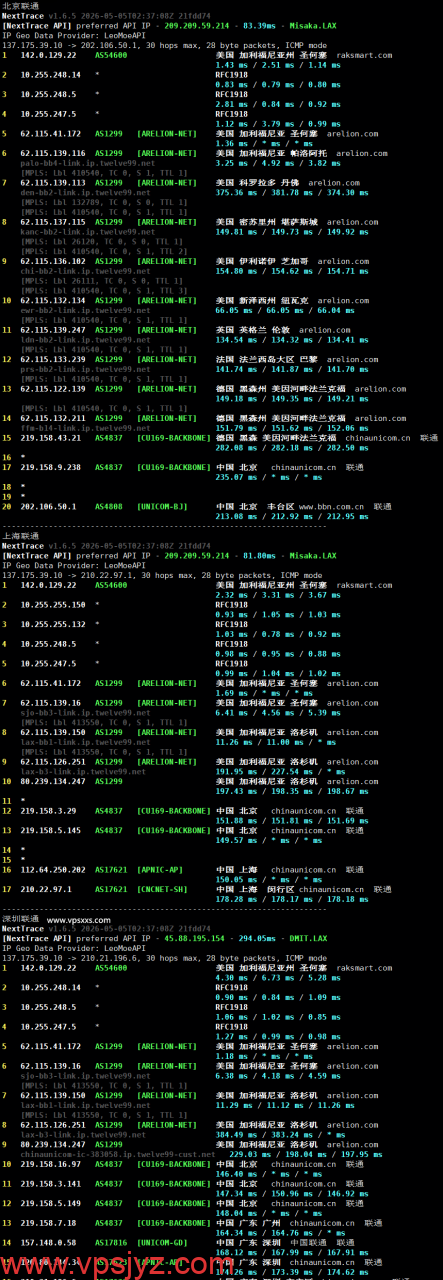Click the [UNICOM-BJ] network tag
Viewport: 443px width, 1280px height.
162,506
